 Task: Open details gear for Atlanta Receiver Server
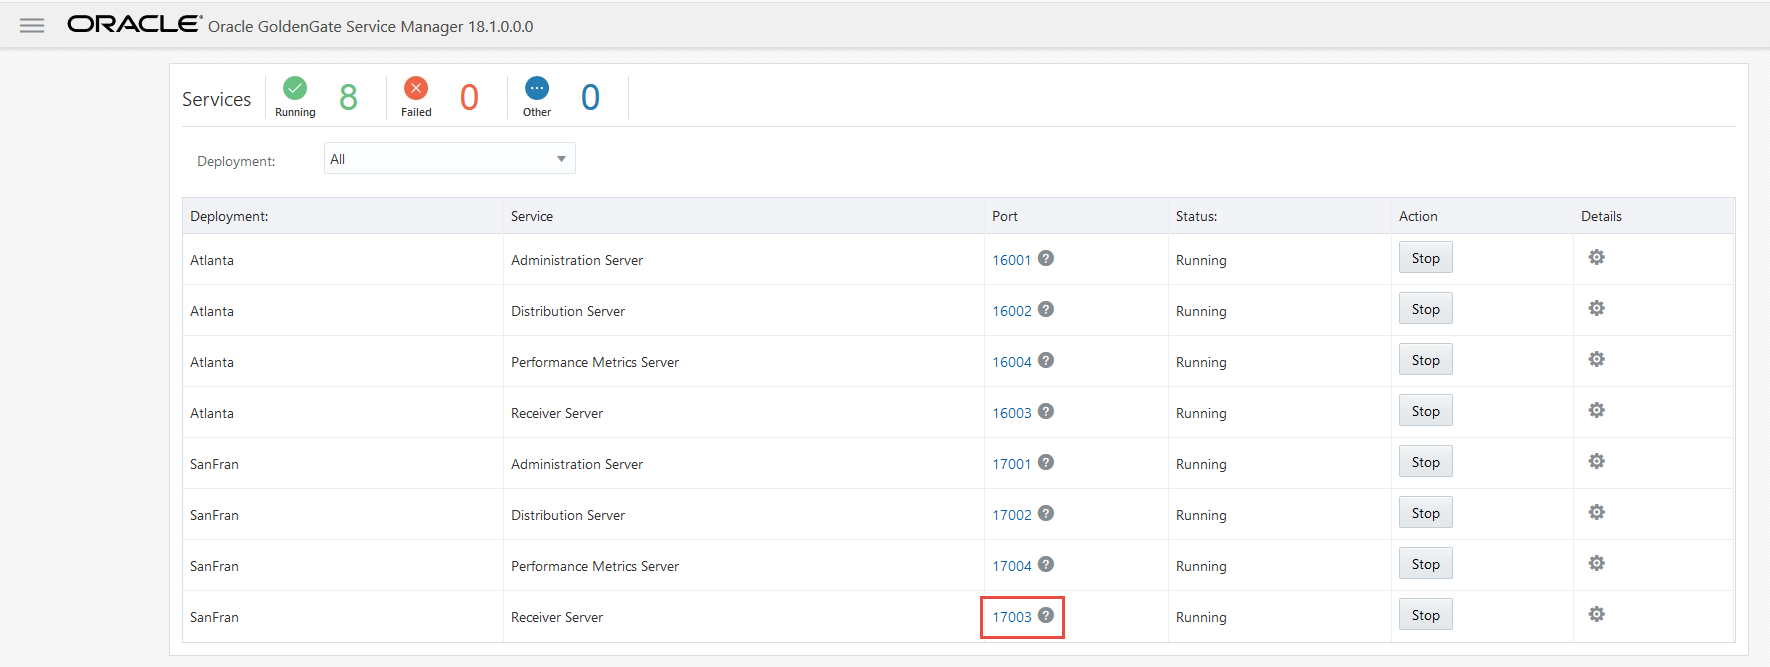coord(1597,410)
